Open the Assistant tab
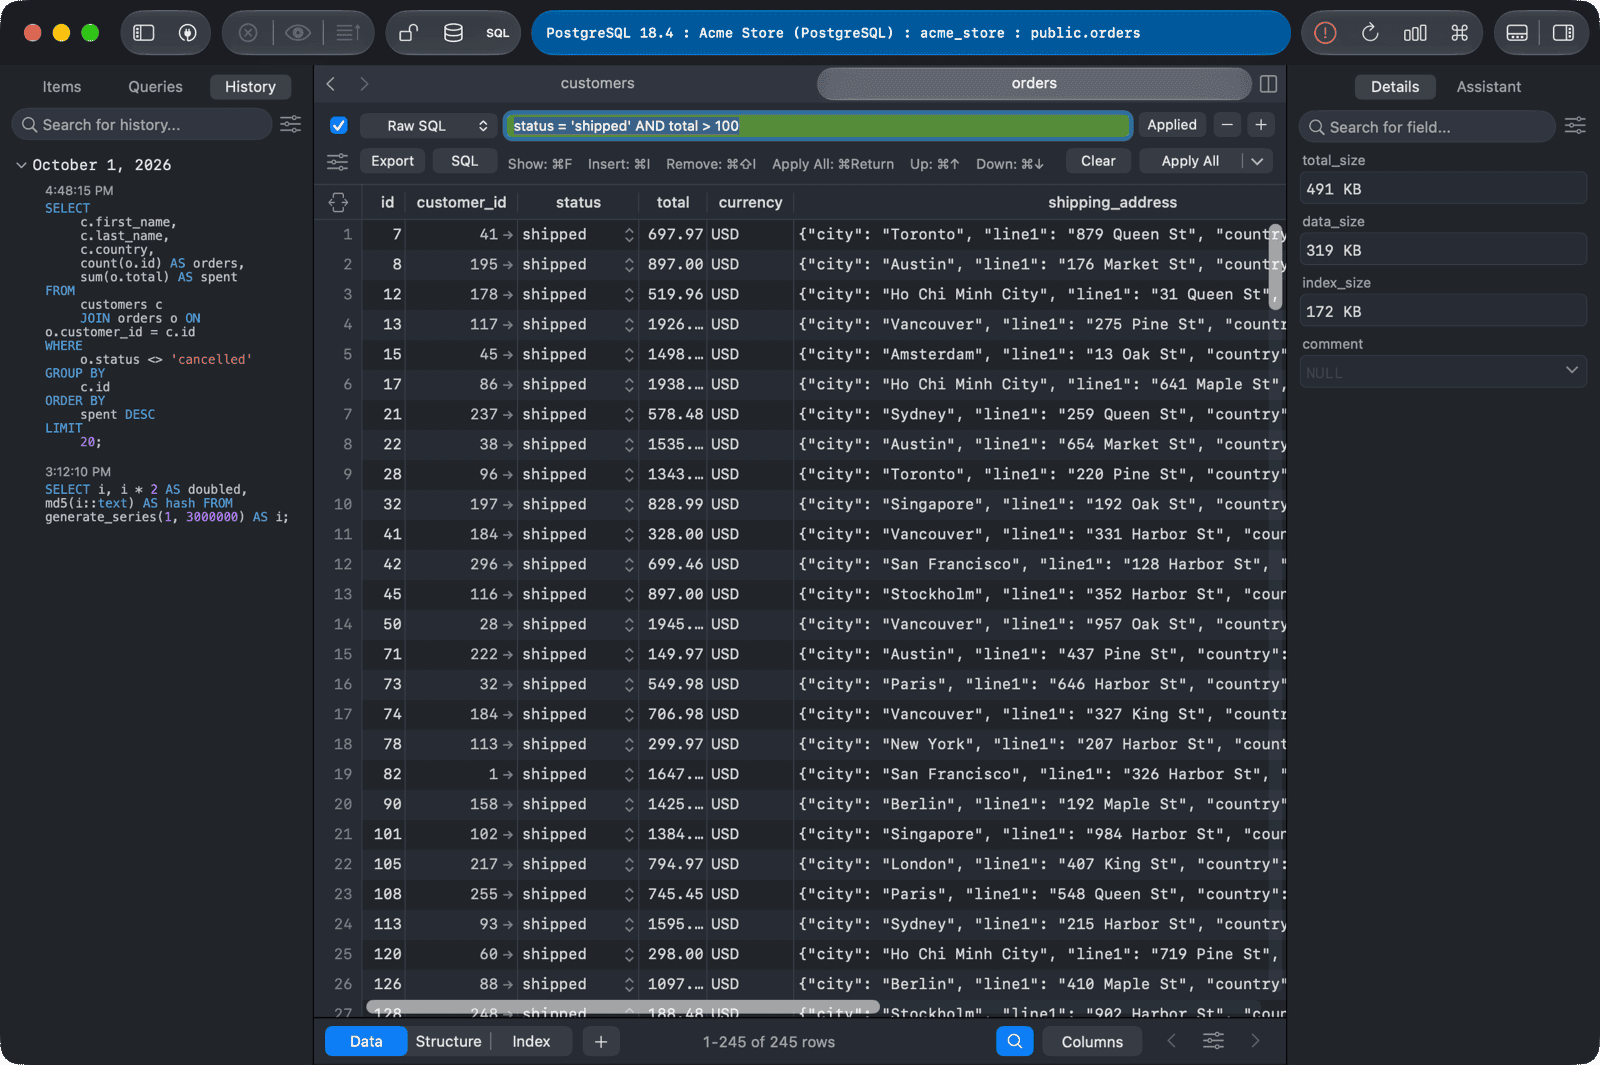Viewport: 1600px width, 1065px height. 1488,87
